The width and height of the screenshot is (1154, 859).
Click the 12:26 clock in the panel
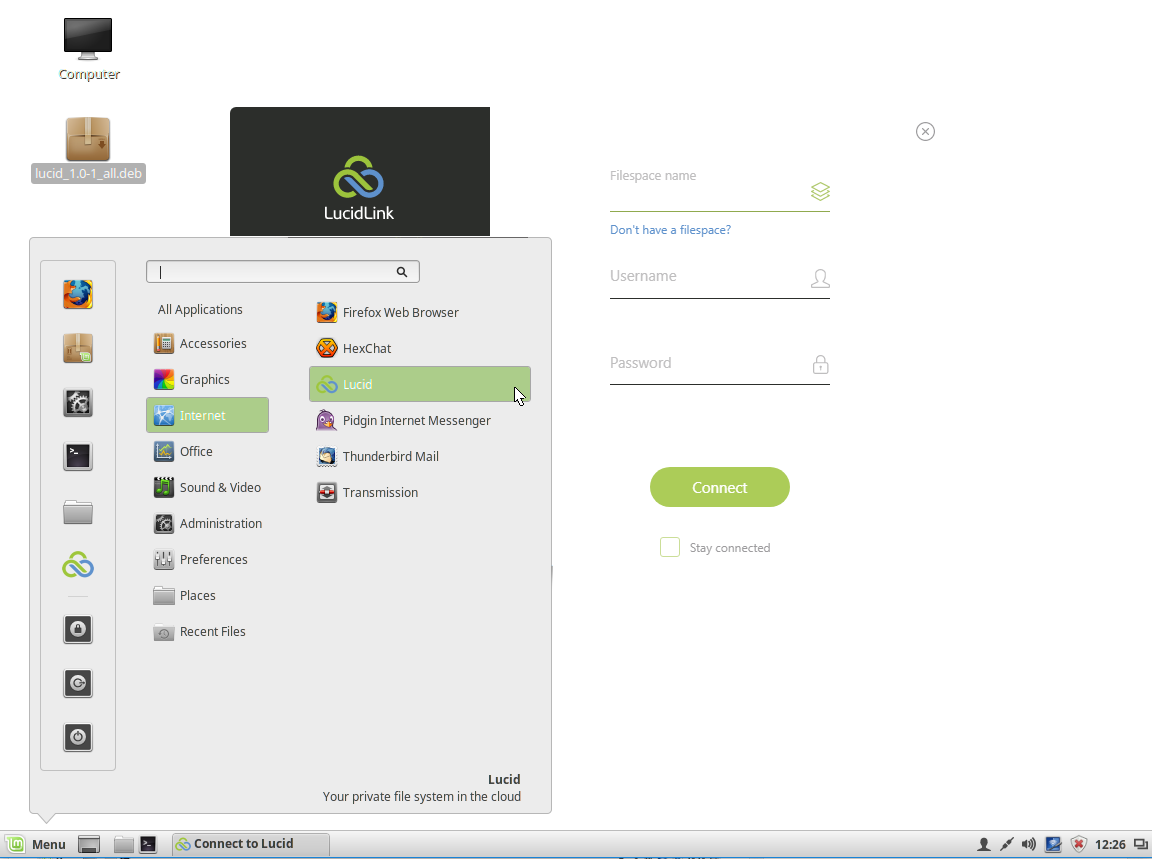1110,844
